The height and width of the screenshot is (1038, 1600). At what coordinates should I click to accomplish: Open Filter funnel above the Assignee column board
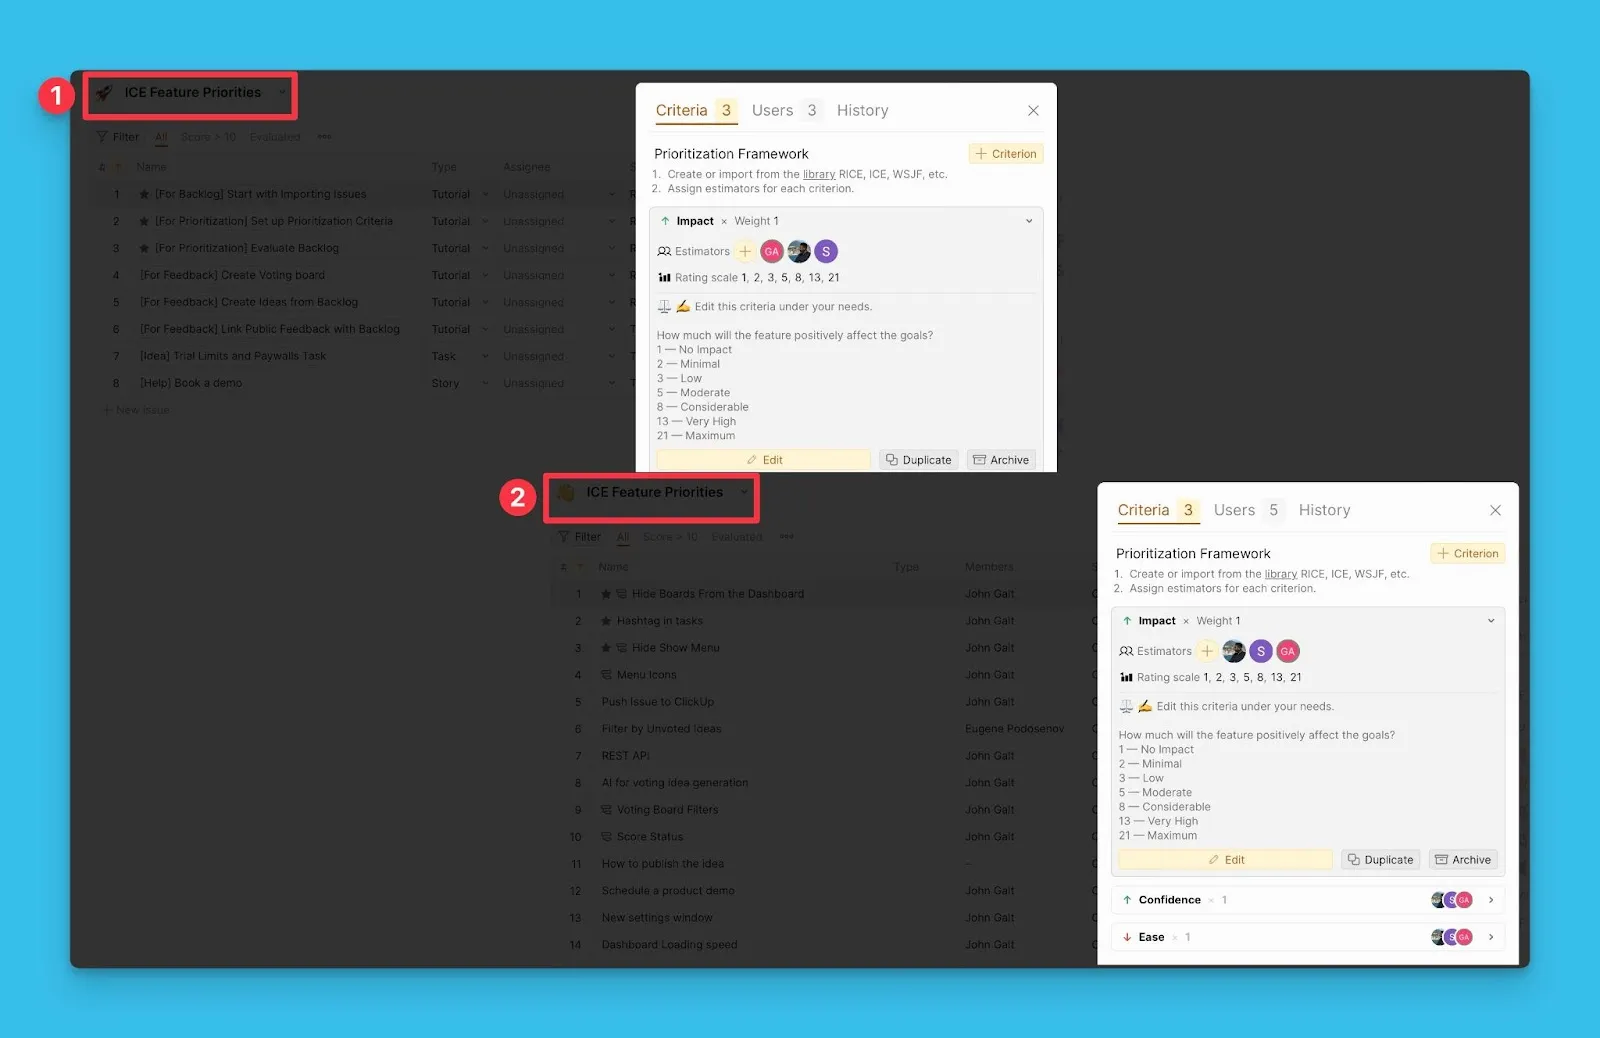point(103,137)
